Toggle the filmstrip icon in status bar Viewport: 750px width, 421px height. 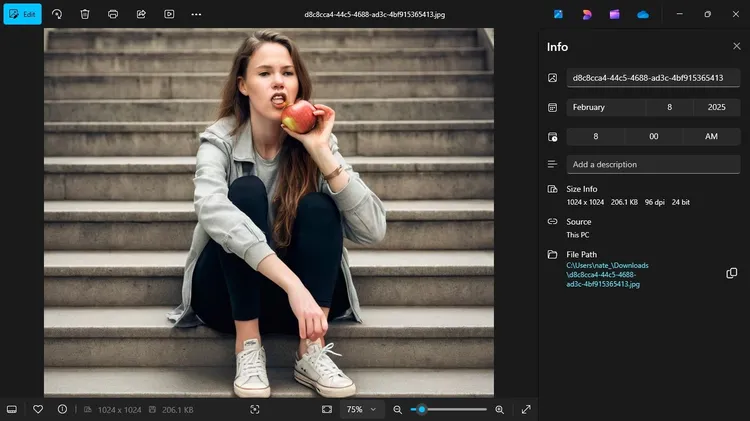(x=12, y=410)
